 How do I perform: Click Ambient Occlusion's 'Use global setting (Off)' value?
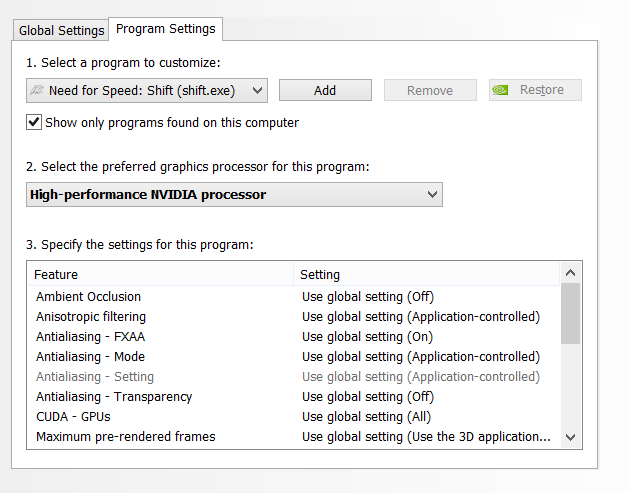coord(368,297)
